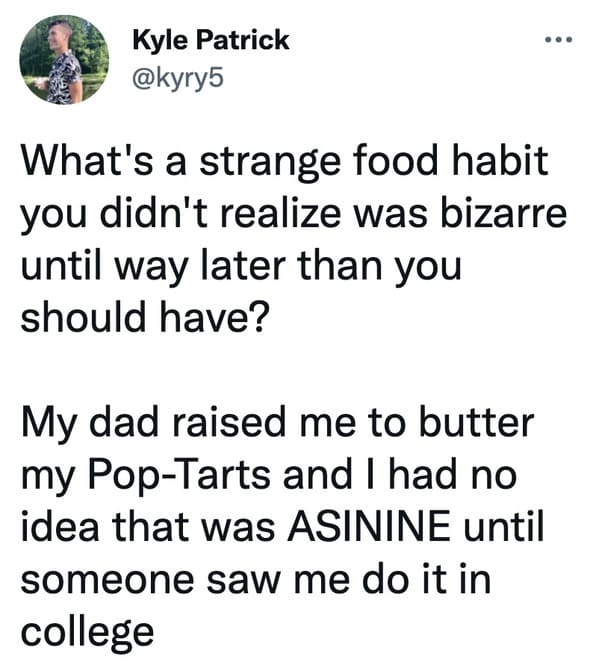This screenshot has width=599, height=671.
Task: Click the word realize in the question
Action: coord(281,212)
